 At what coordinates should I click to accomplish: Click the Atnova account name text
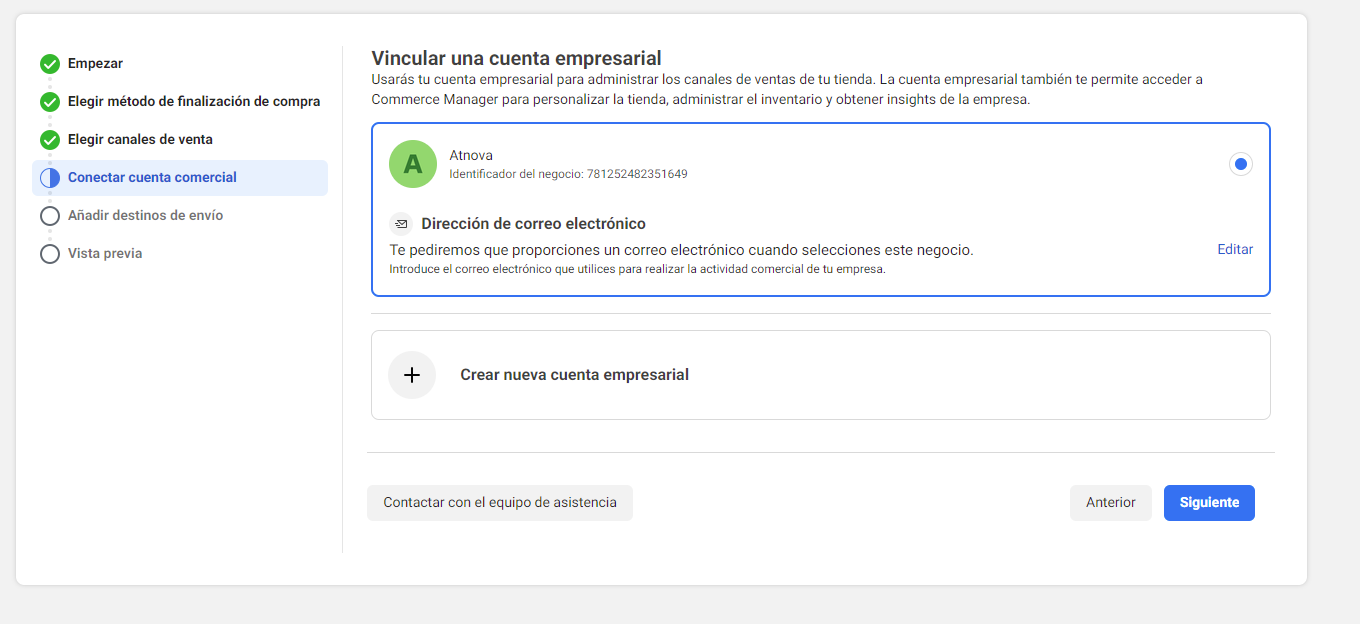click(471, 155)
